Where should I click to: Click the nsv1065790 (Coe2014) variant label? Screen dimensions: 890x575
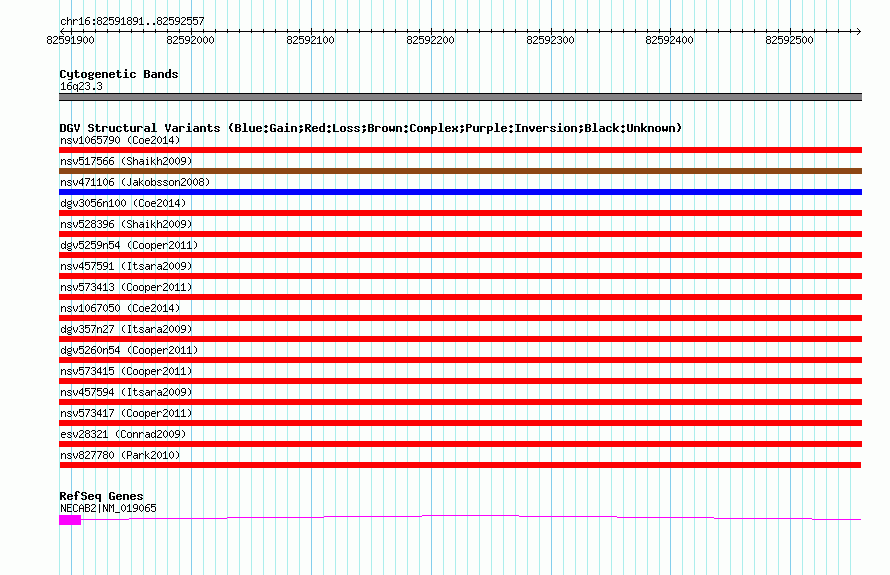[120, 140]
